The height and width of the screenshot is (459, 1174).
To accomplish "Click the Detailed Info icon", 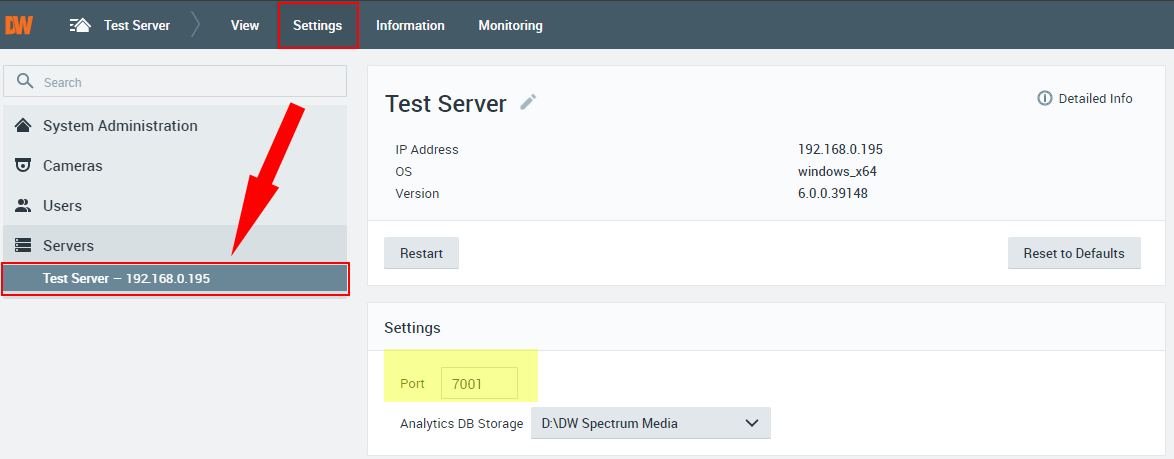I will click(1044, 98).
